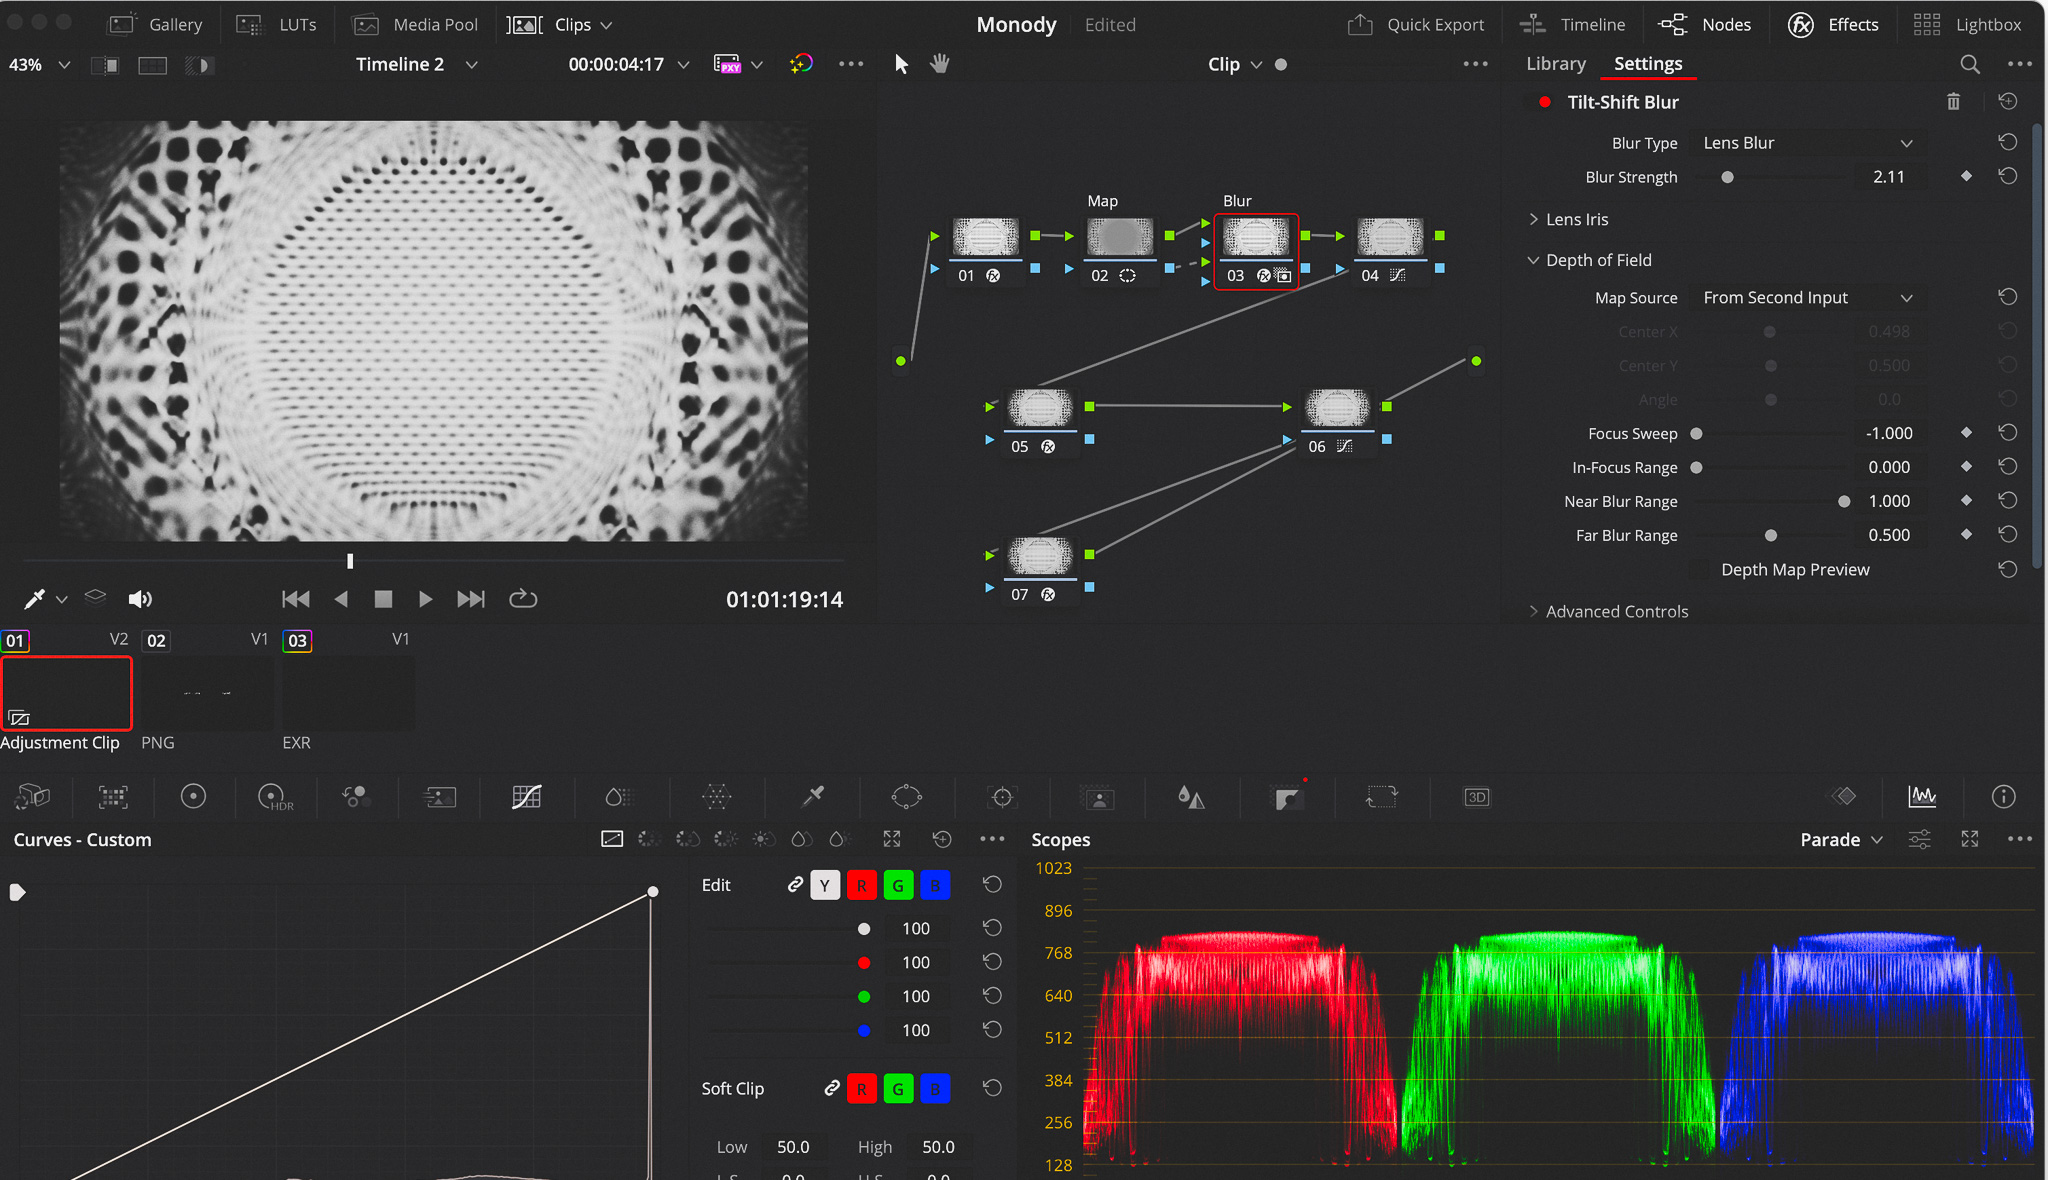Disable Tilt-Shift Blur with the red toggle
2048x1180 pixels.
[1545, 102]
